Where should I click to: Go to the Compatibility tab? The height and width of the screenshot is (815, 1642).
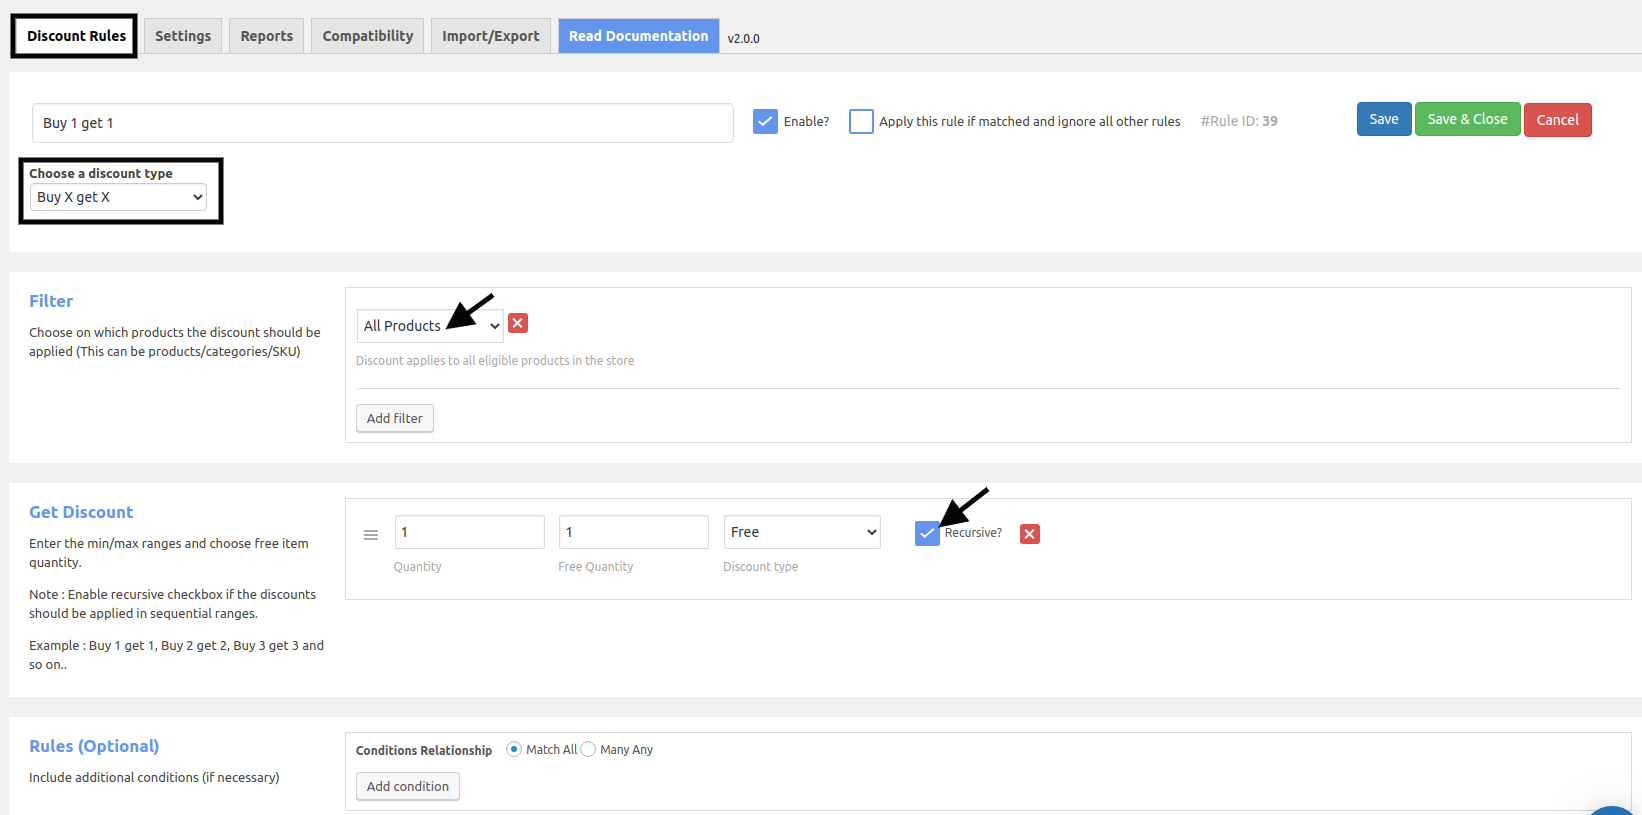368,36
